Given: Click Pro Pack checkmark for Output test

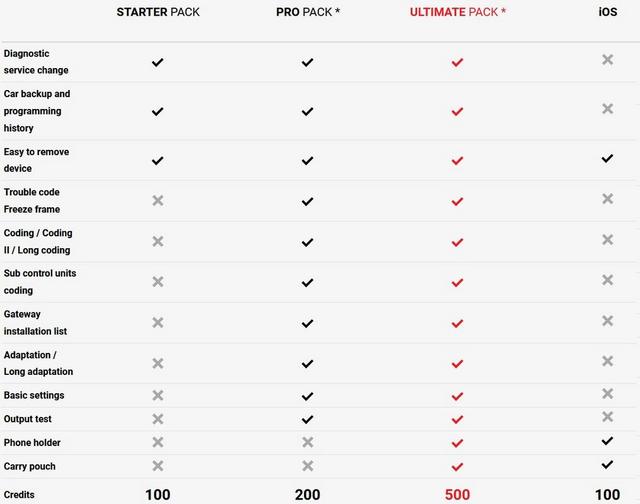Looking at the screenshot, I should [307, 419].
